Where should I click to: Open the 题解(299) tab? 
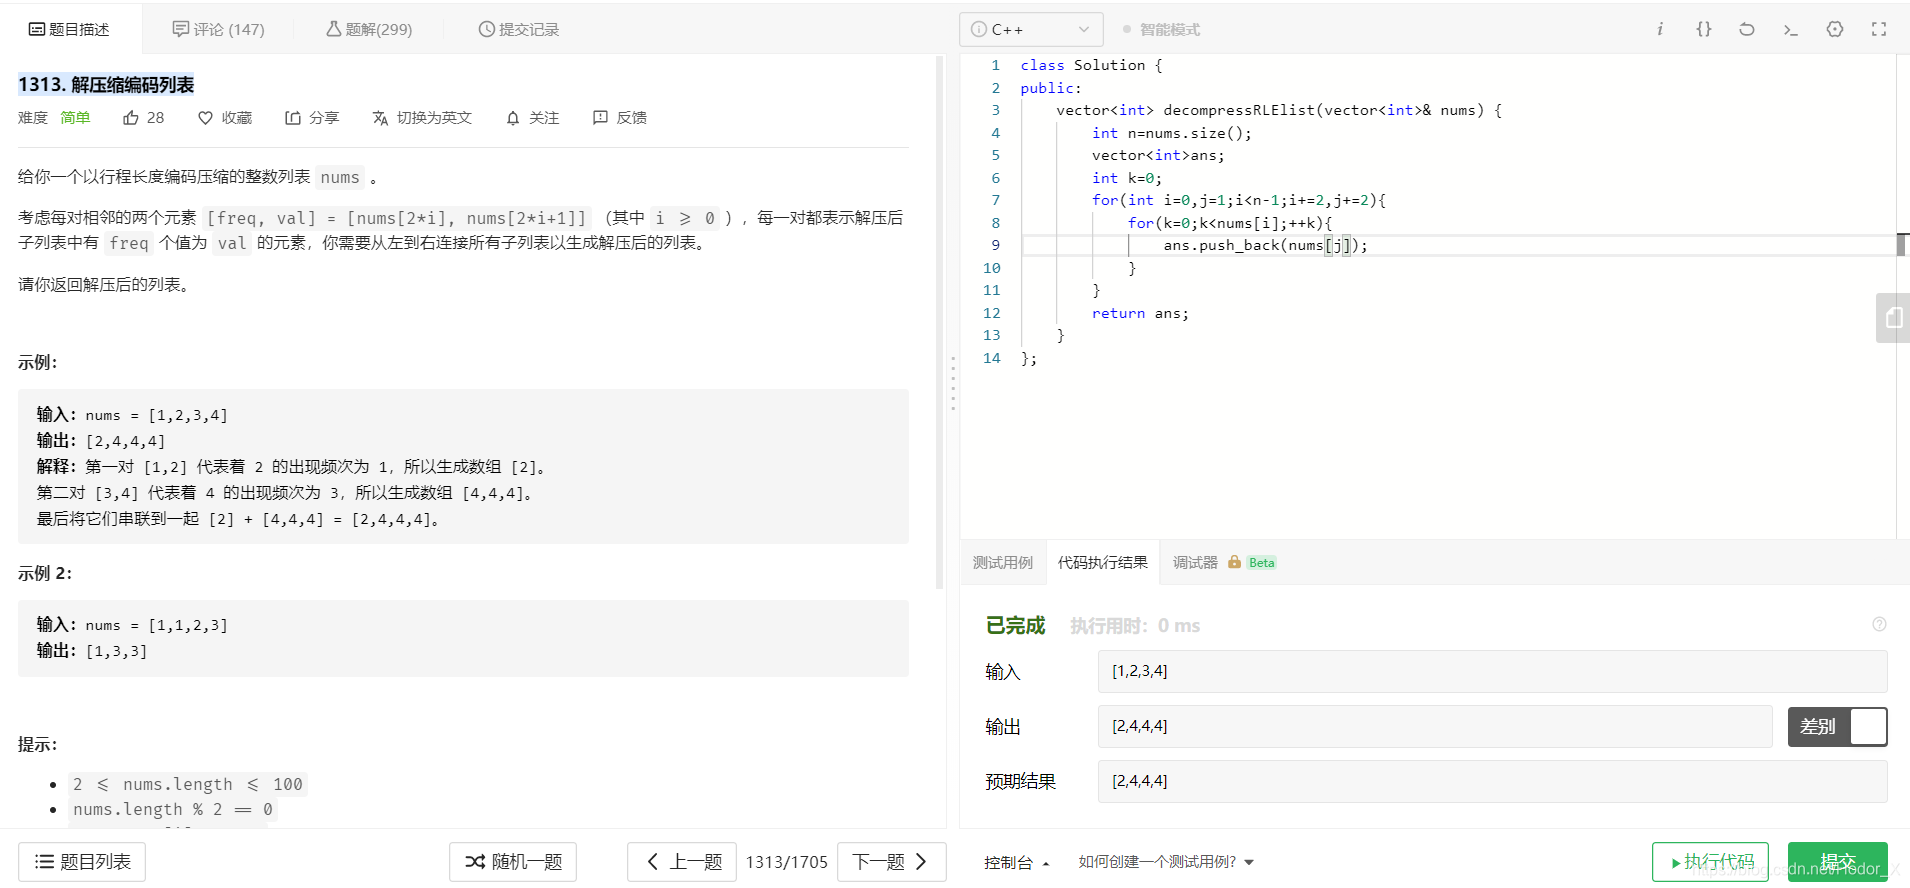[x=369, y=30]
